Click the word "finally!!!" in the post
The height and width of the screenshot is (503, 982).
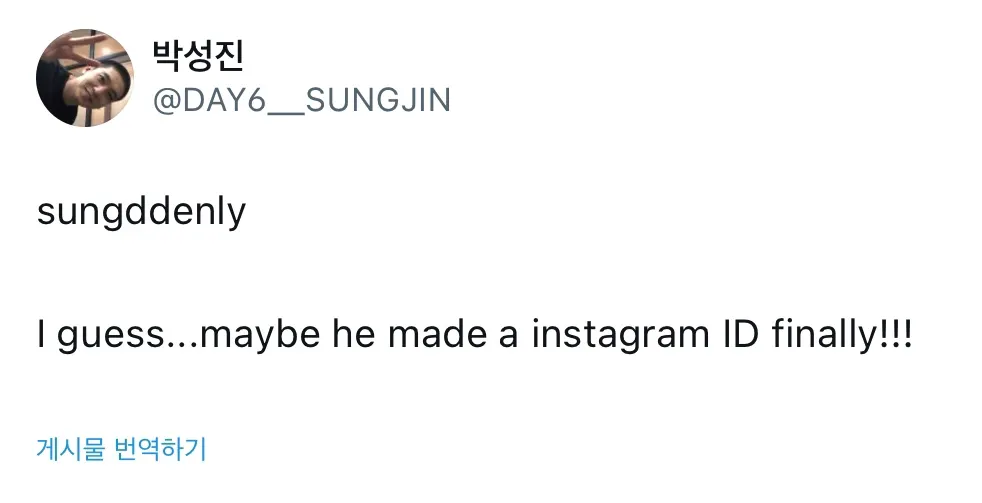tap(842, 335)
